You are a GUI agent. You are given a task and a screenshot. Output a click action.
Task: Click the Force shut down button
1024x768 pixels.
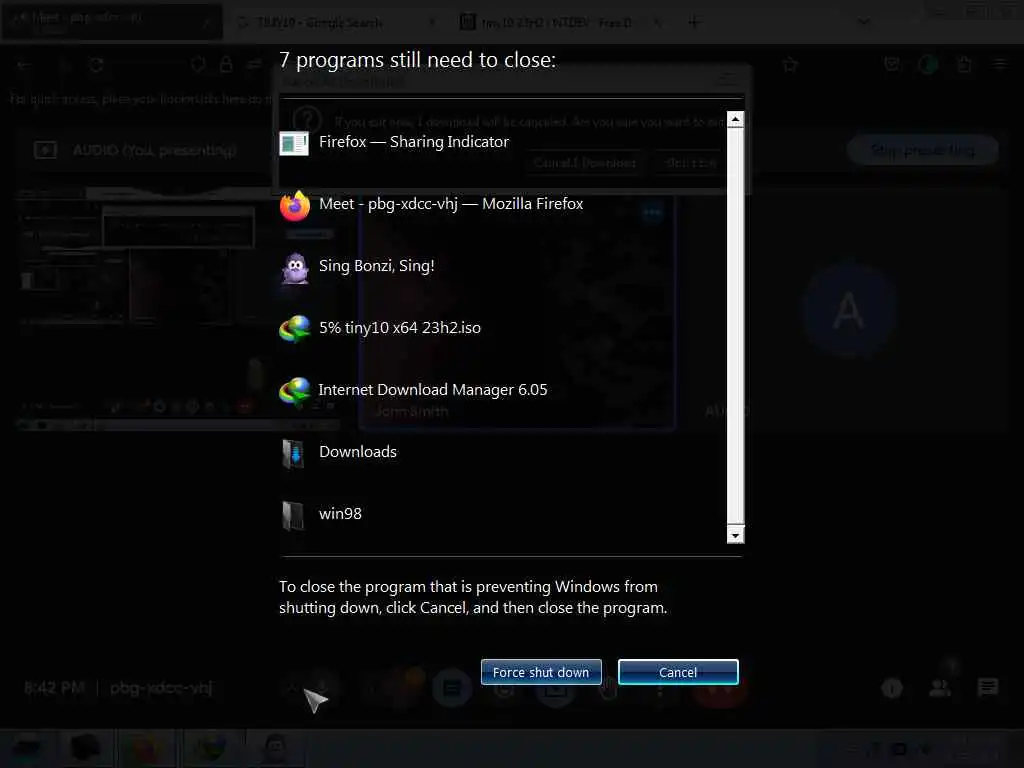(x=541, y=672)
